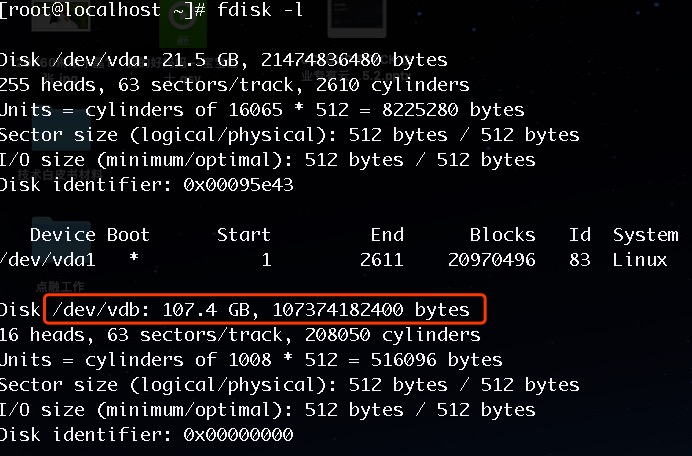The image size is (692, 456).
Task: Click the faint green file icon behind terminal
Action: click(183, 26)
